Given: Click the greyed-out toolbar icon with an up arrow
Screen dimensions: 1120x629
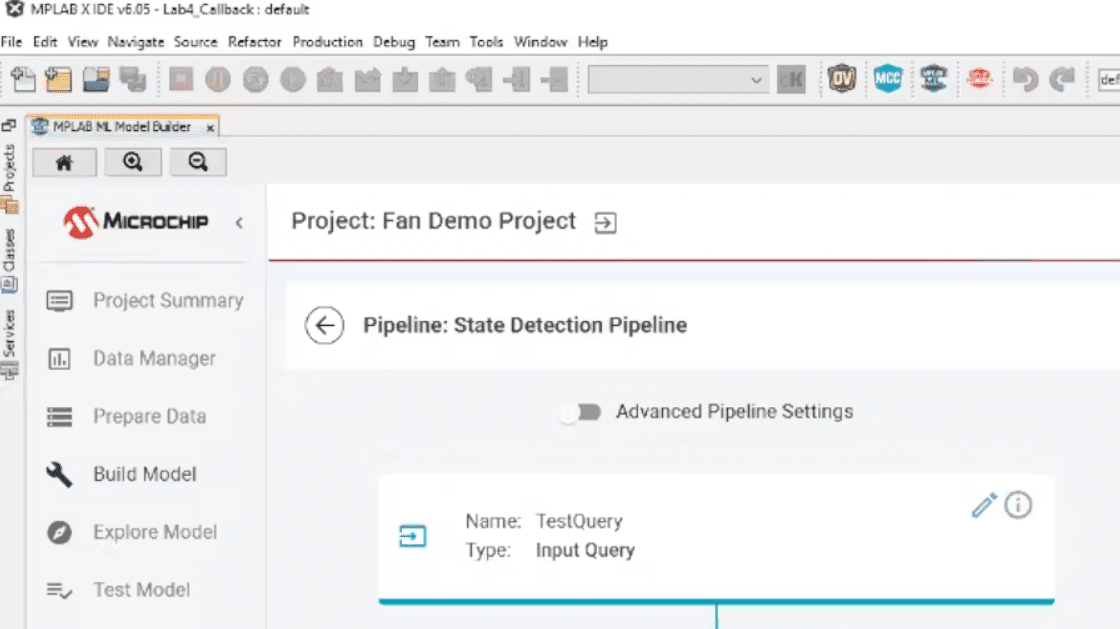Looking at the screenshot, I should [442, 79].
